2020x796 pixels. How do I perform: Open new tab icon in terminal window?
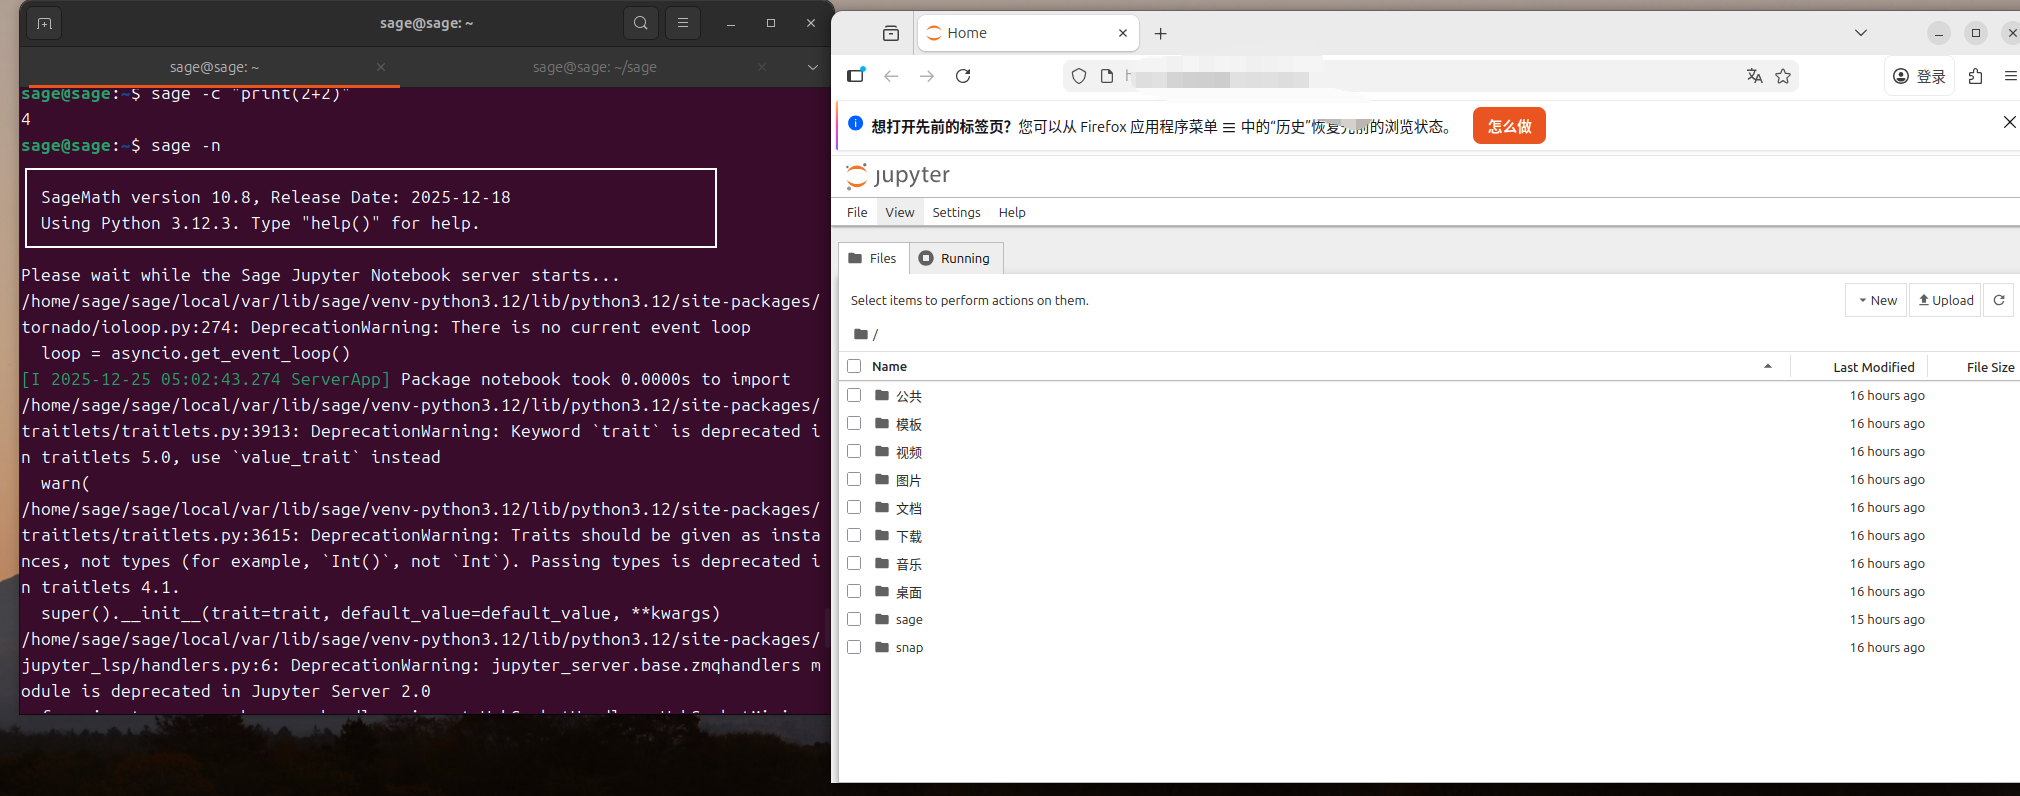coord(44,23)
